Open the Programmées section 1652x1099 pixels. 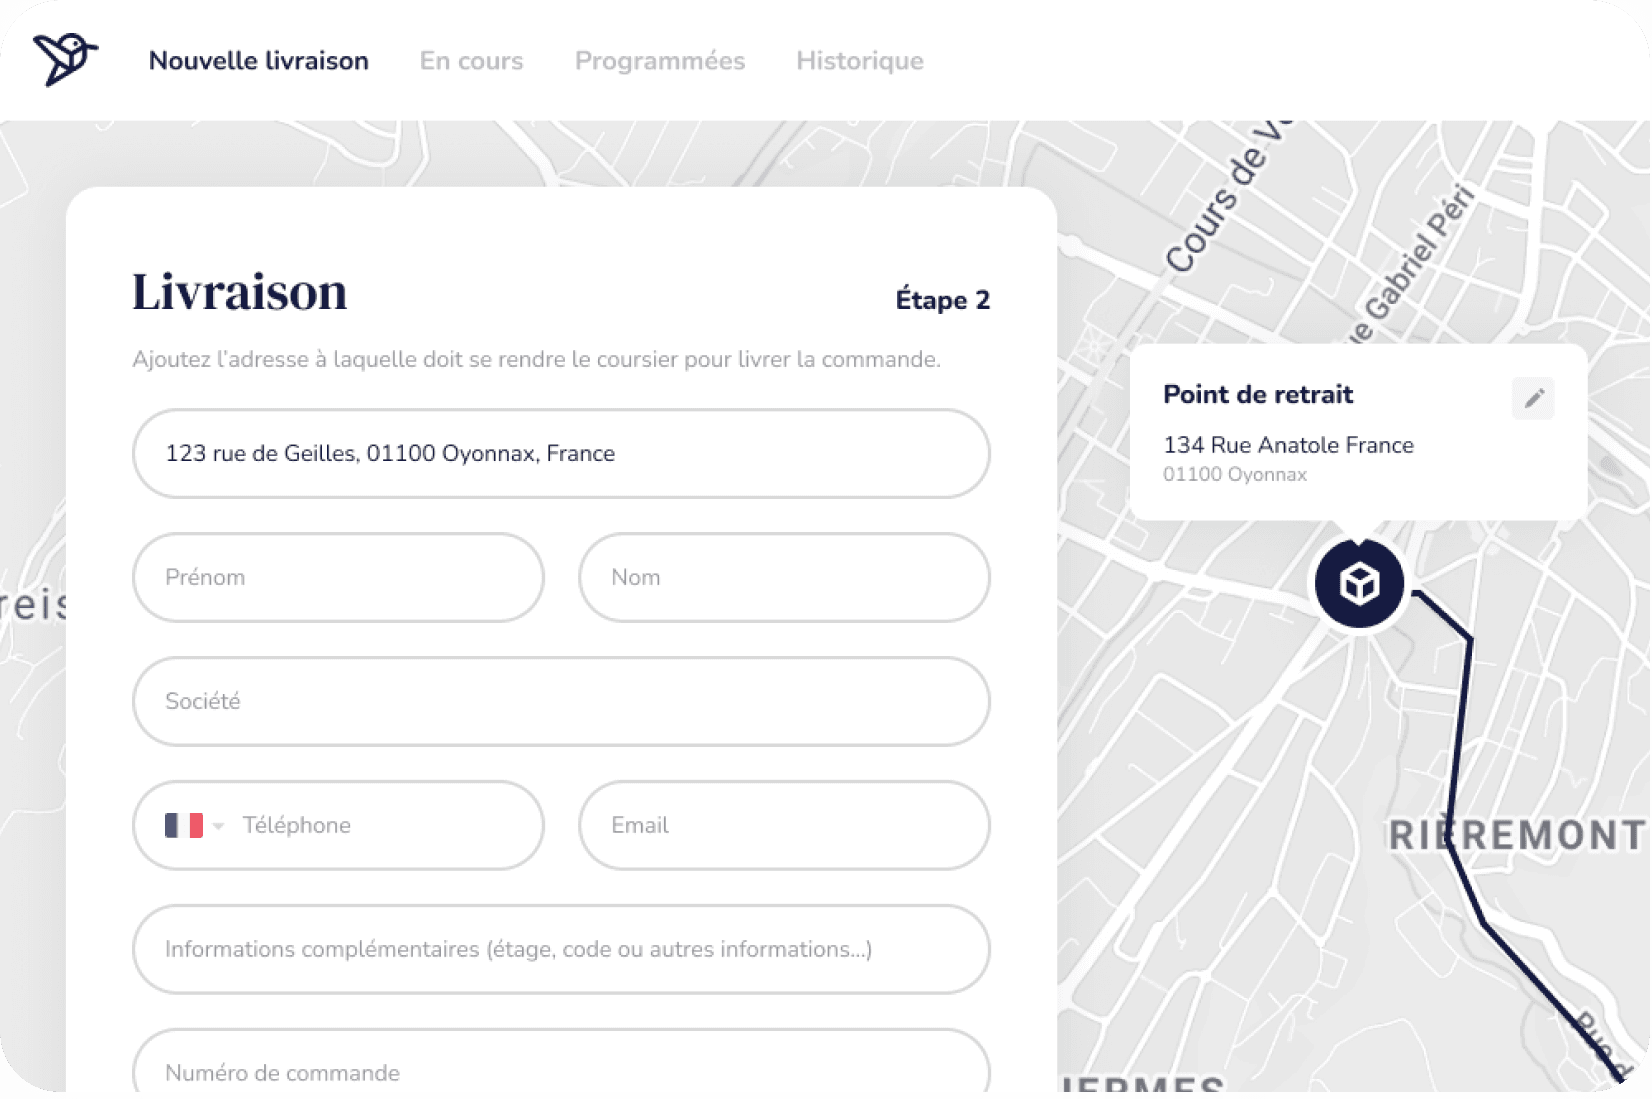click(660, 61)
